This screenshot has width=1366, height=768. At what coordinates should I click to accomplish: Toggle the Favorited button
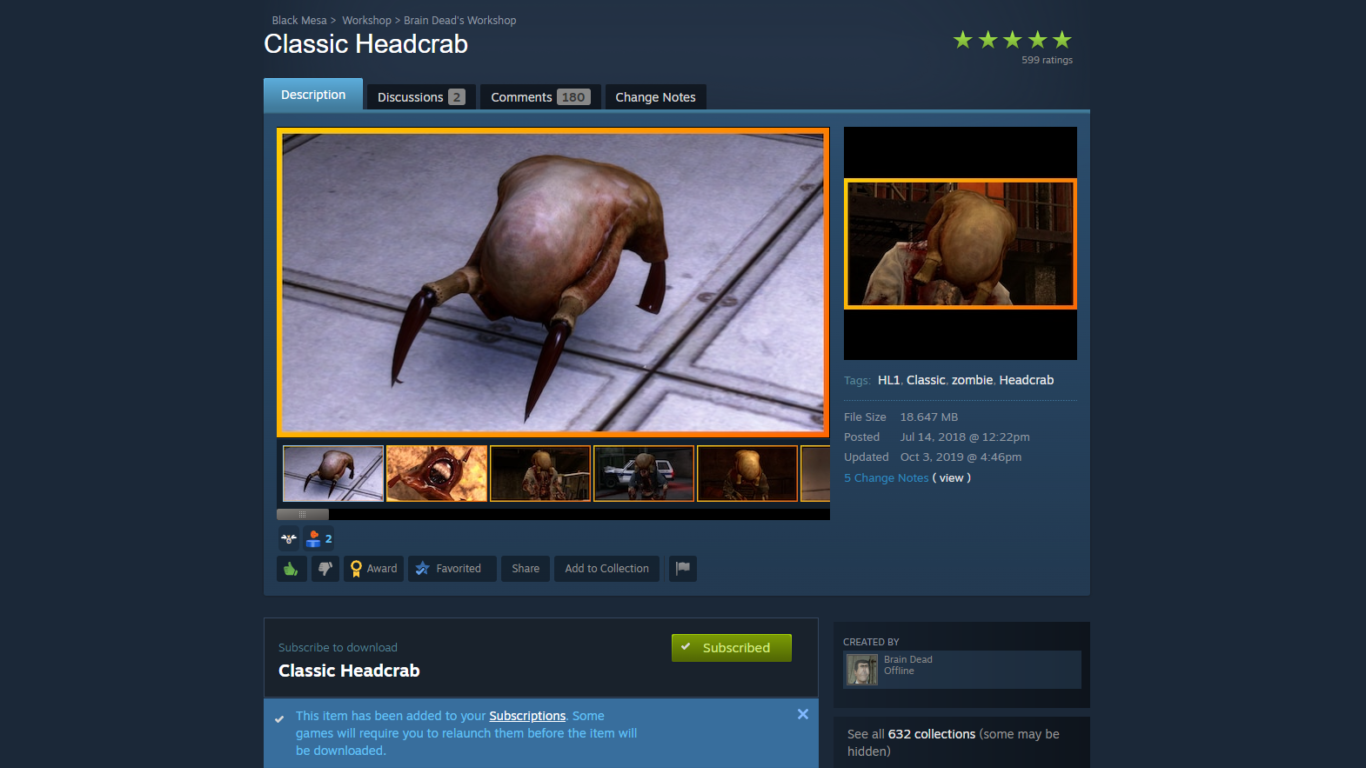(451, 568)
